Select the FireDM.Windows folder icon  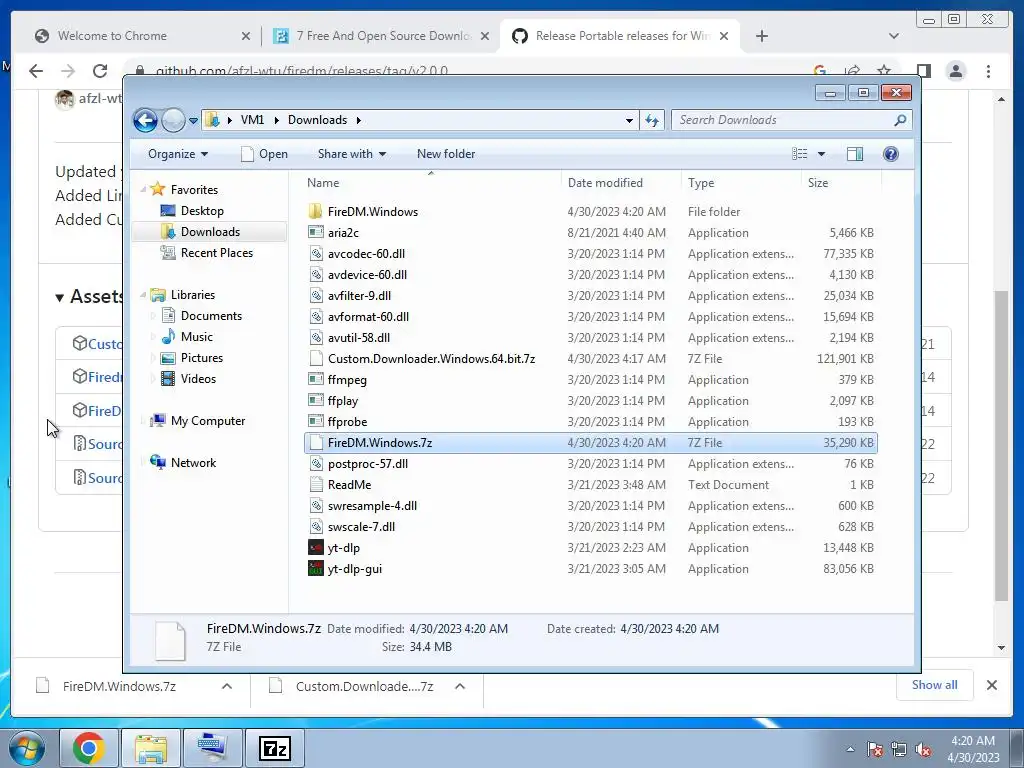click(x=315, y=212)
